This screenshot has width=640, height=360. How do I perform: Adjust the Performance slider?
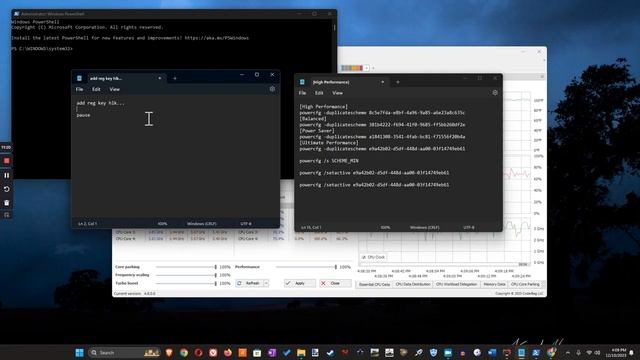[306, 267]
